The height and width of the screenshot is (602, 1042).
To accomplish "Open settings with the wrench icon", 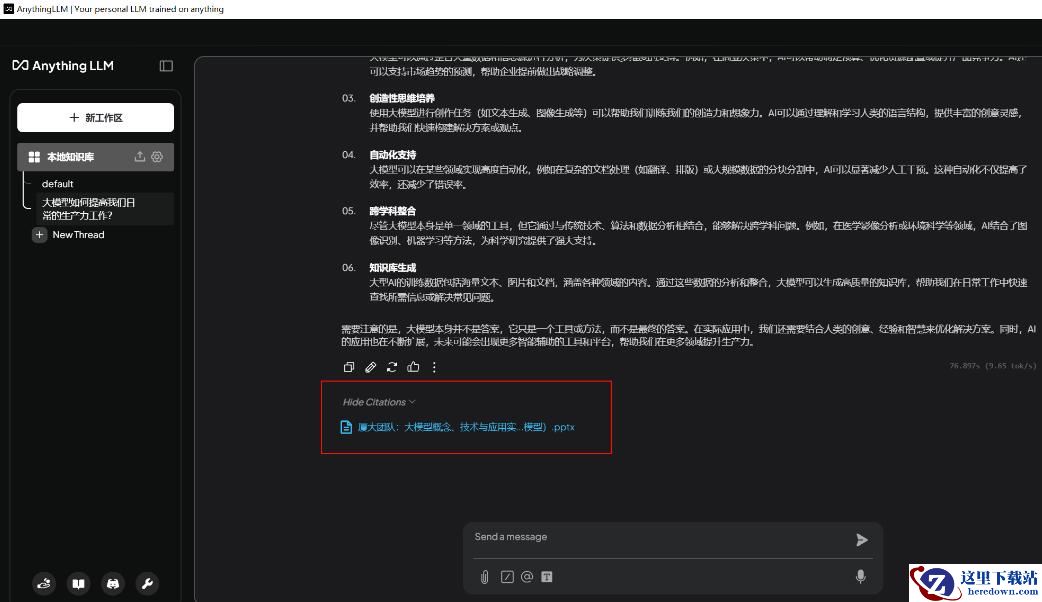I will (x=147, y=583).
